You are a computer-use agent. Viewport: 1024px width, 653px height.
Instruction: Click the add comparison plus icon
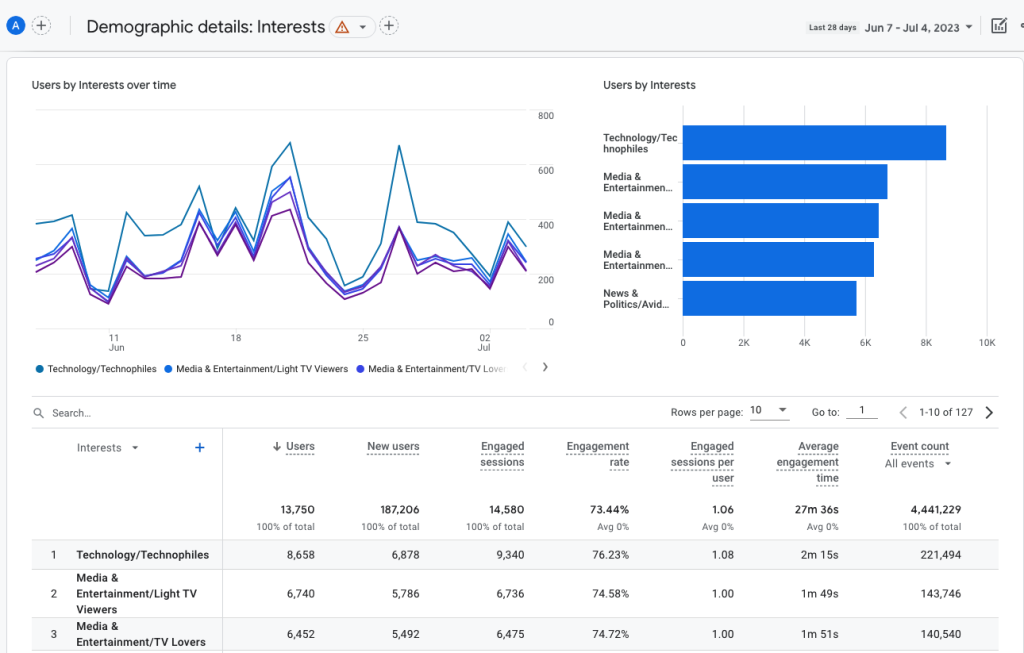389,26
